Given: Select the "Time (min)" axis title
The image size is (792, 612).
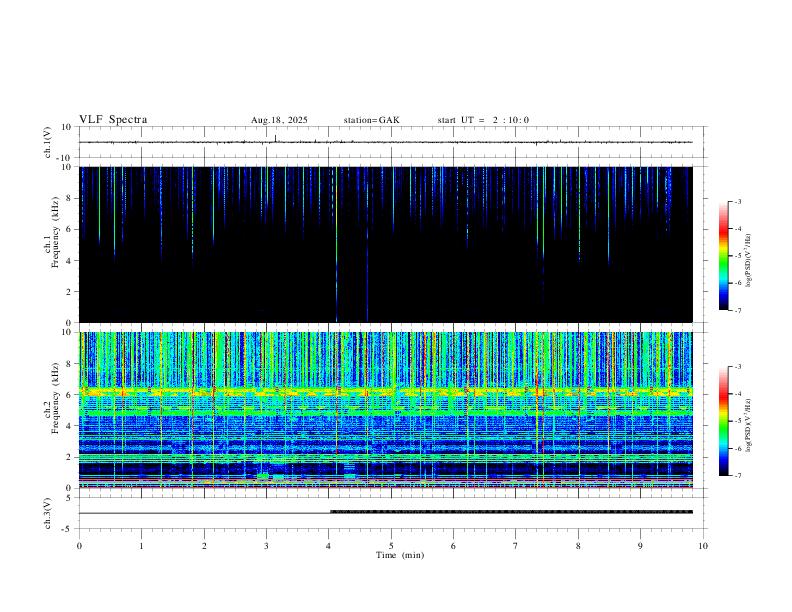Looking at the screenshot, I should (400, 555).
